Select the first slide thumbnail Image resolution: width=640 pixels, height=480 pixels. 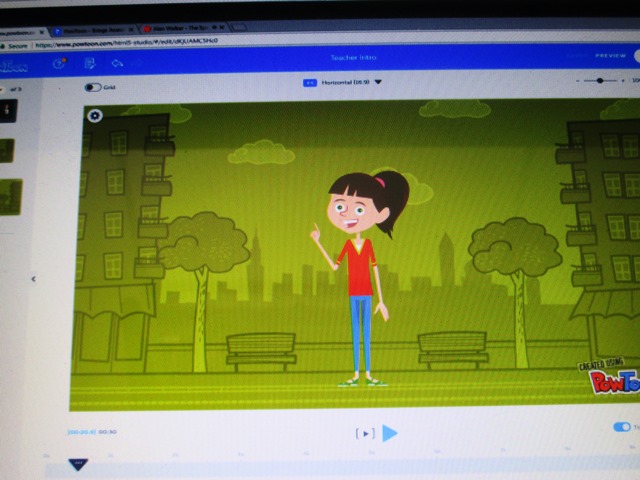tap(8, 110)
